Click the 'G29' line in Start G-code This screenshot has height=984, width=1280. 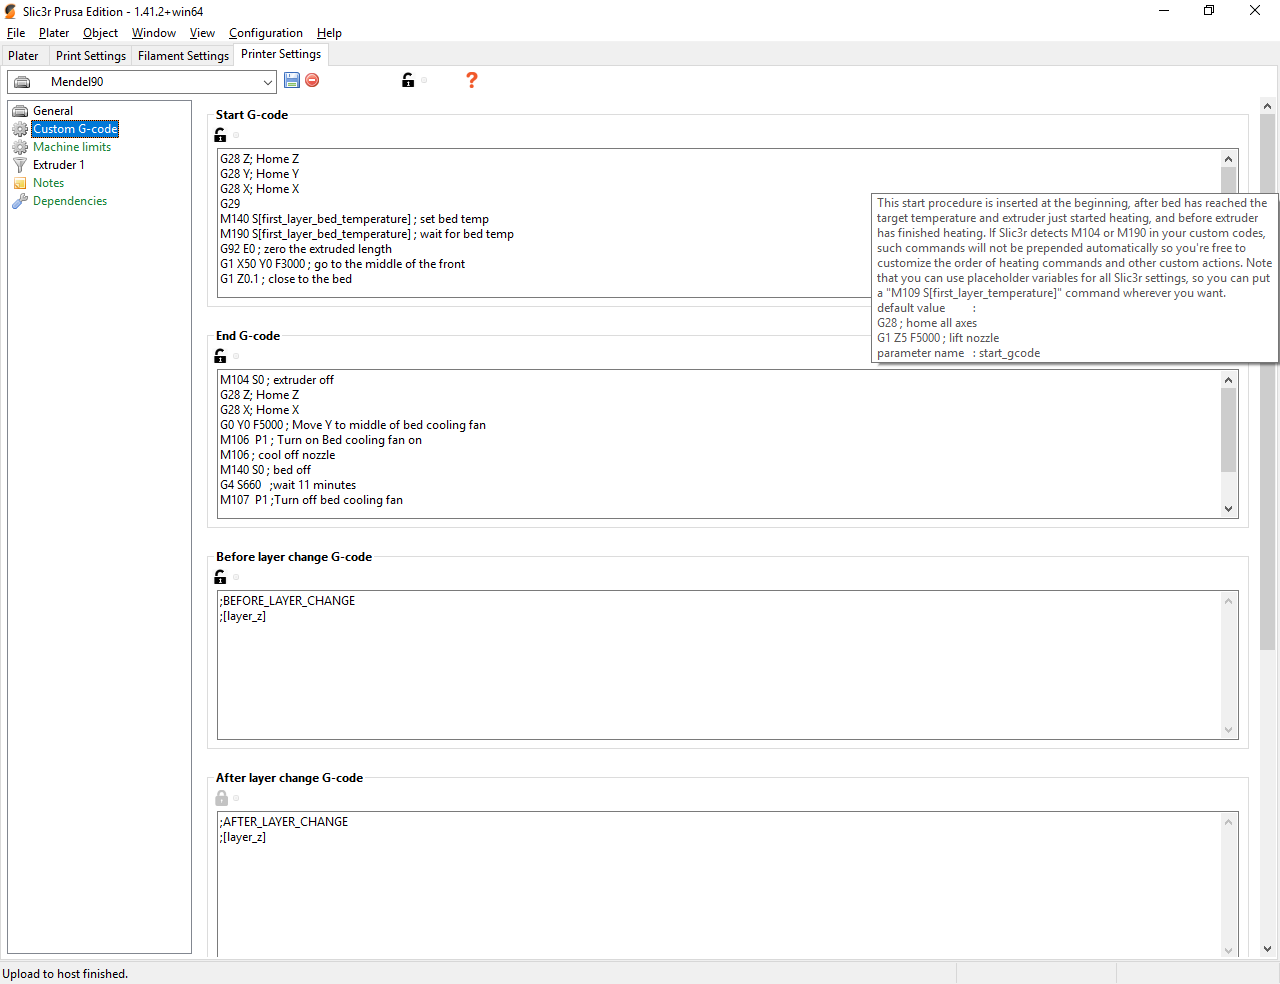[x=230, y=204]
